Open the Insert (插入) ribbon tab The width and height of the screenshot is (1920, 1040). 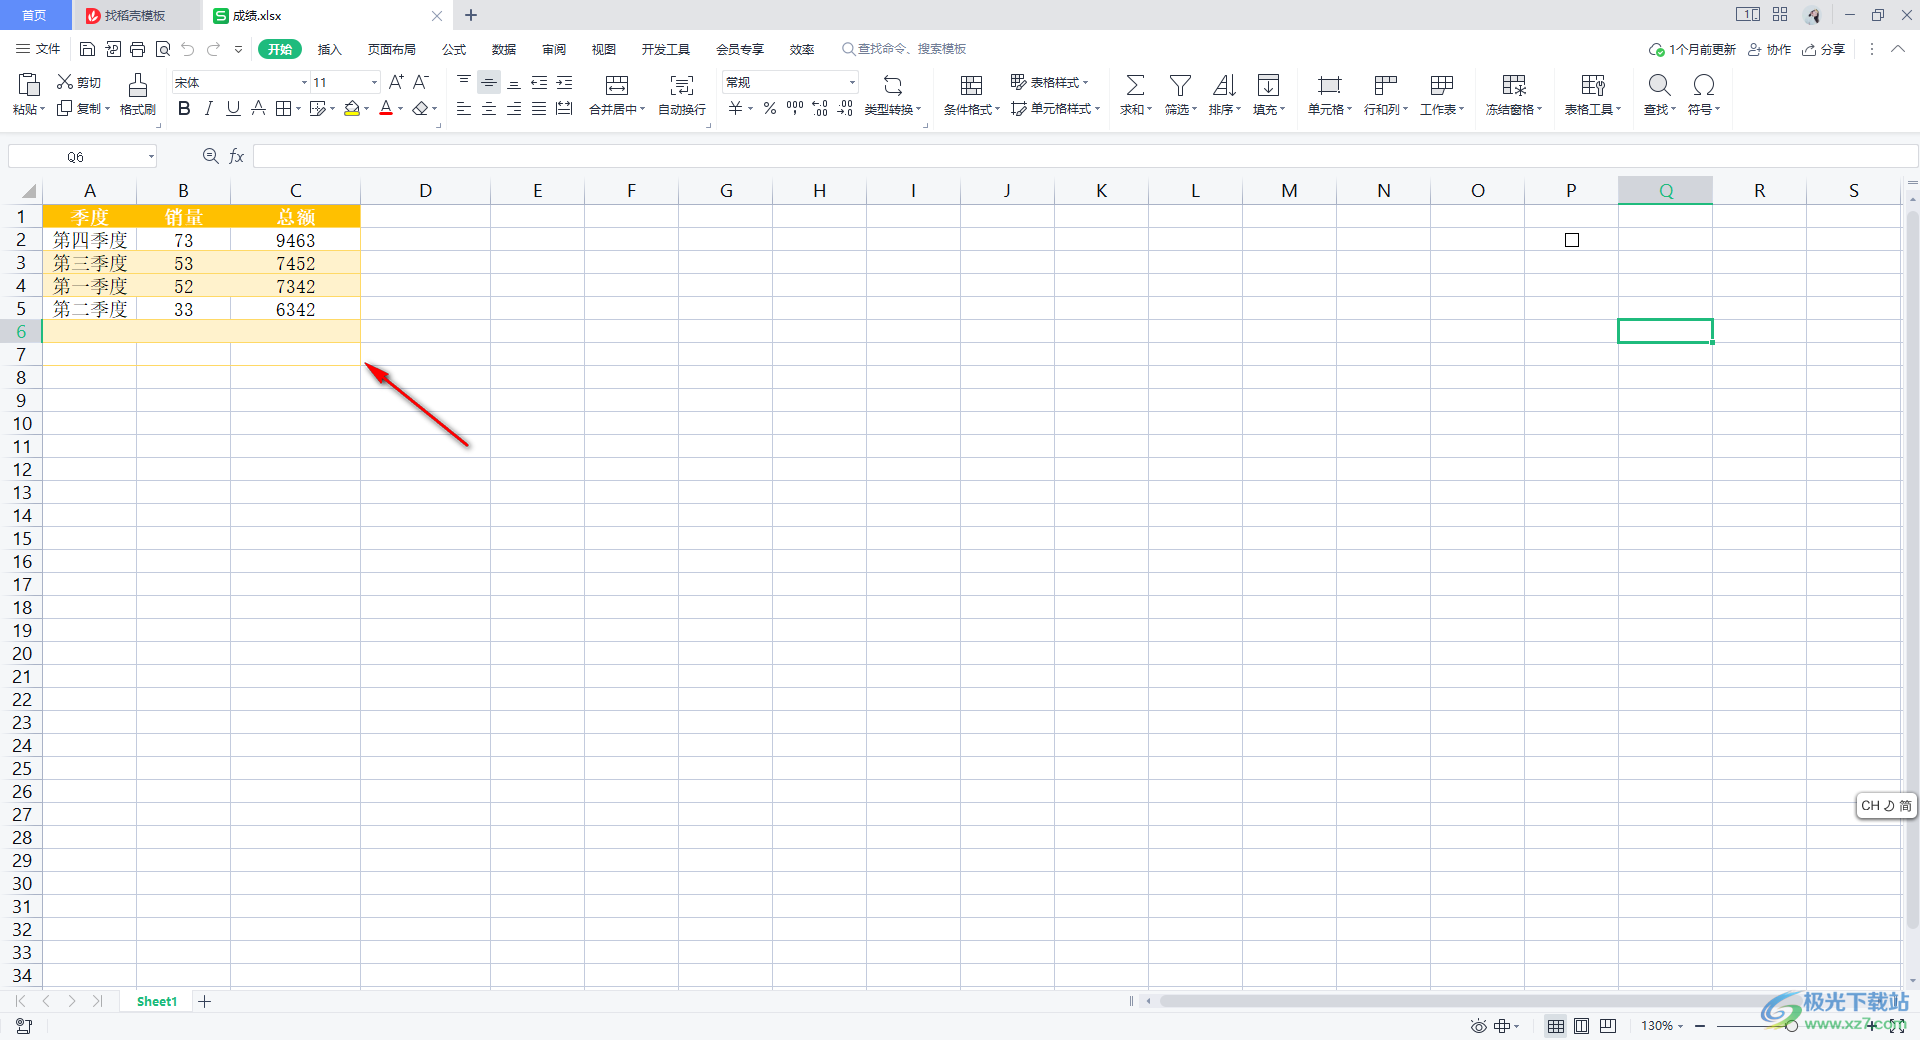[x=329, y=49]
